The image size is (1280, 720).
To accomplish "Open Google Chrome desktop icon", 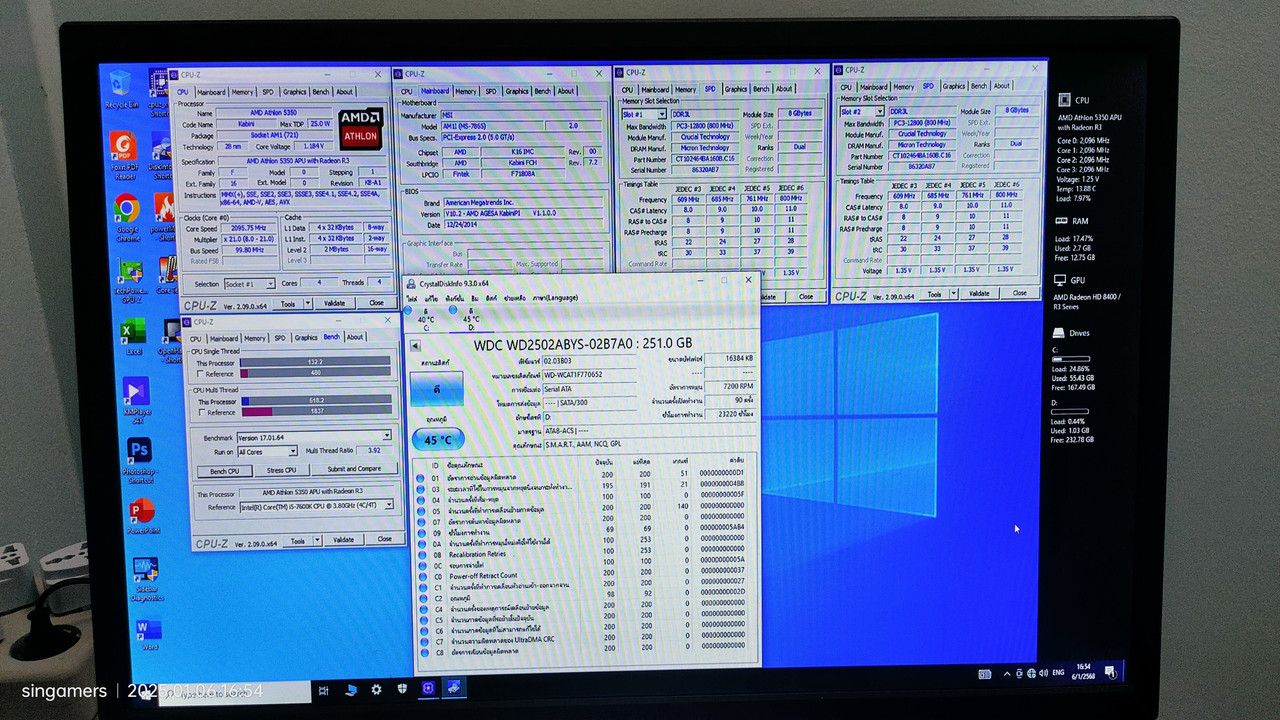I will [x=126, y=217].
